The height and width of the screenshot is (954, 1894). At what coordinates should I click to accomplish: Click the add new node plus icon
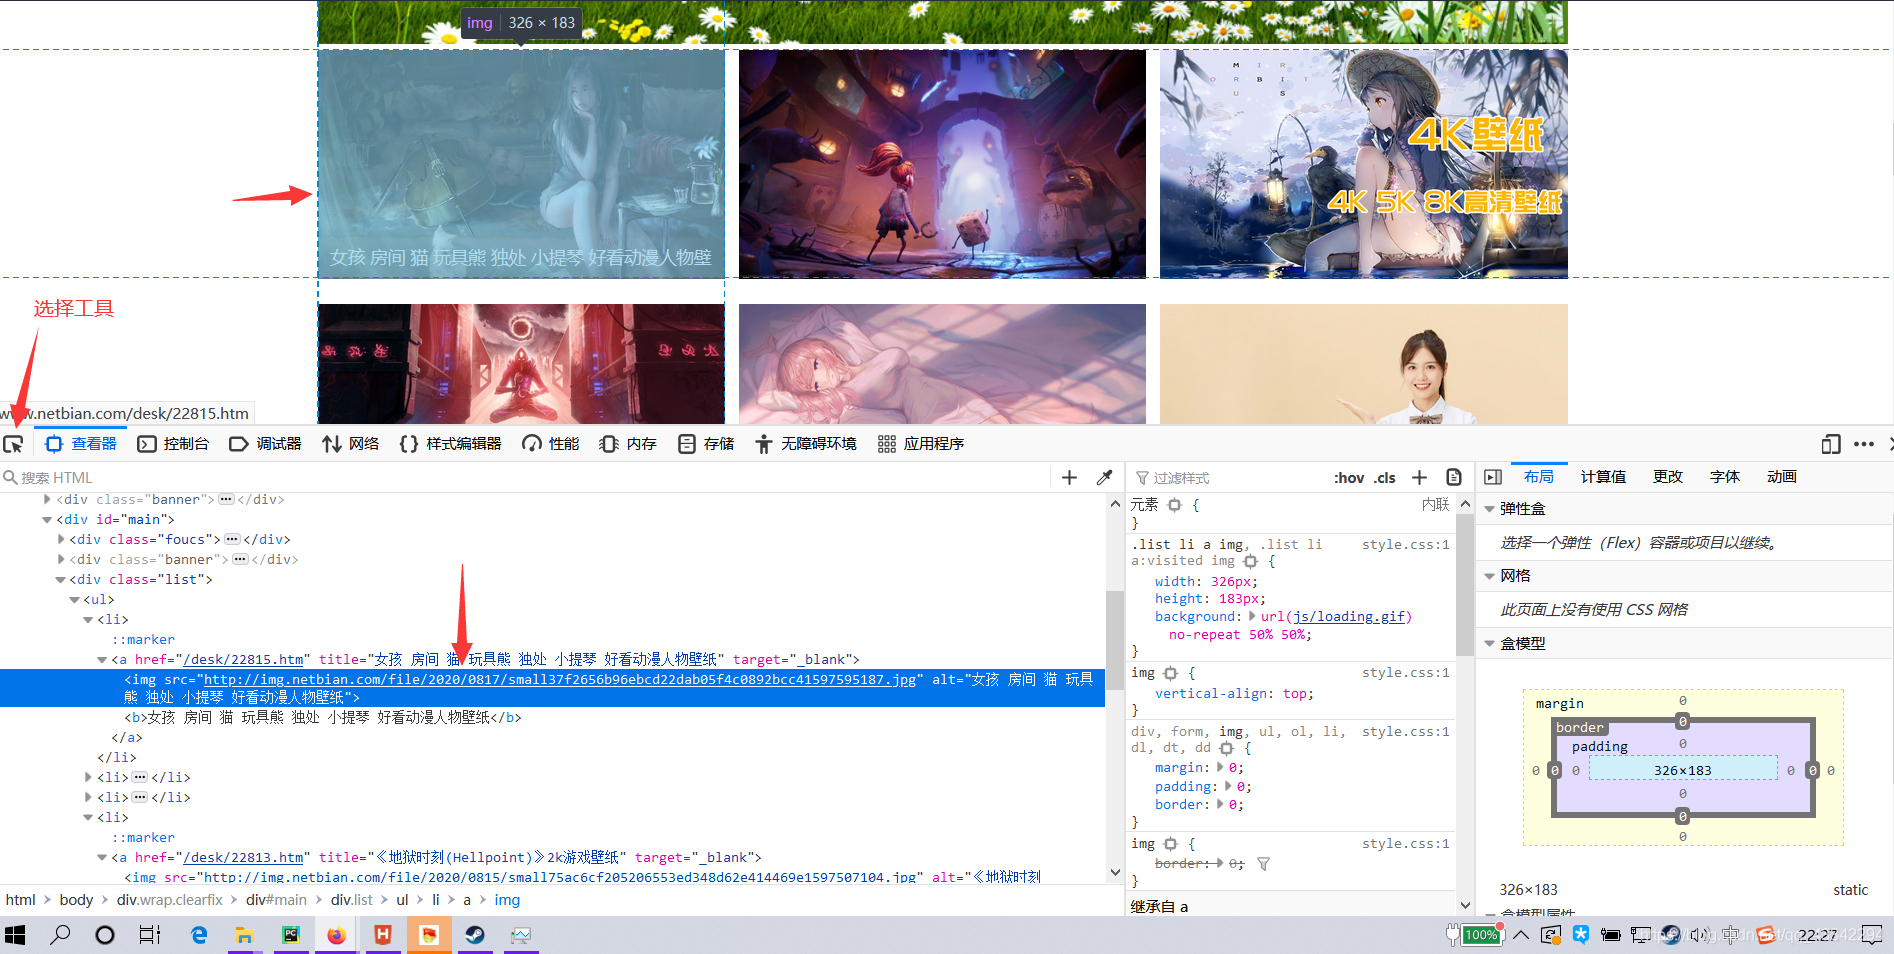pyautogui.click(x=1069, y=478)
